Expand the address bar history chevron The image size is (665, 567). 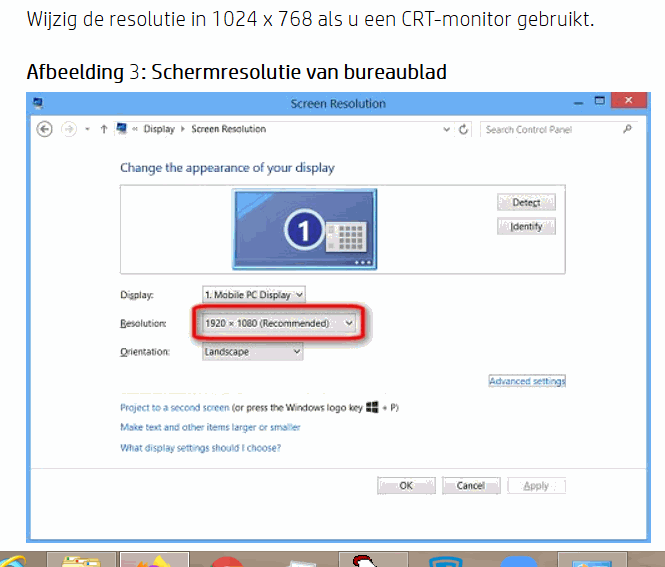point(446,129)
